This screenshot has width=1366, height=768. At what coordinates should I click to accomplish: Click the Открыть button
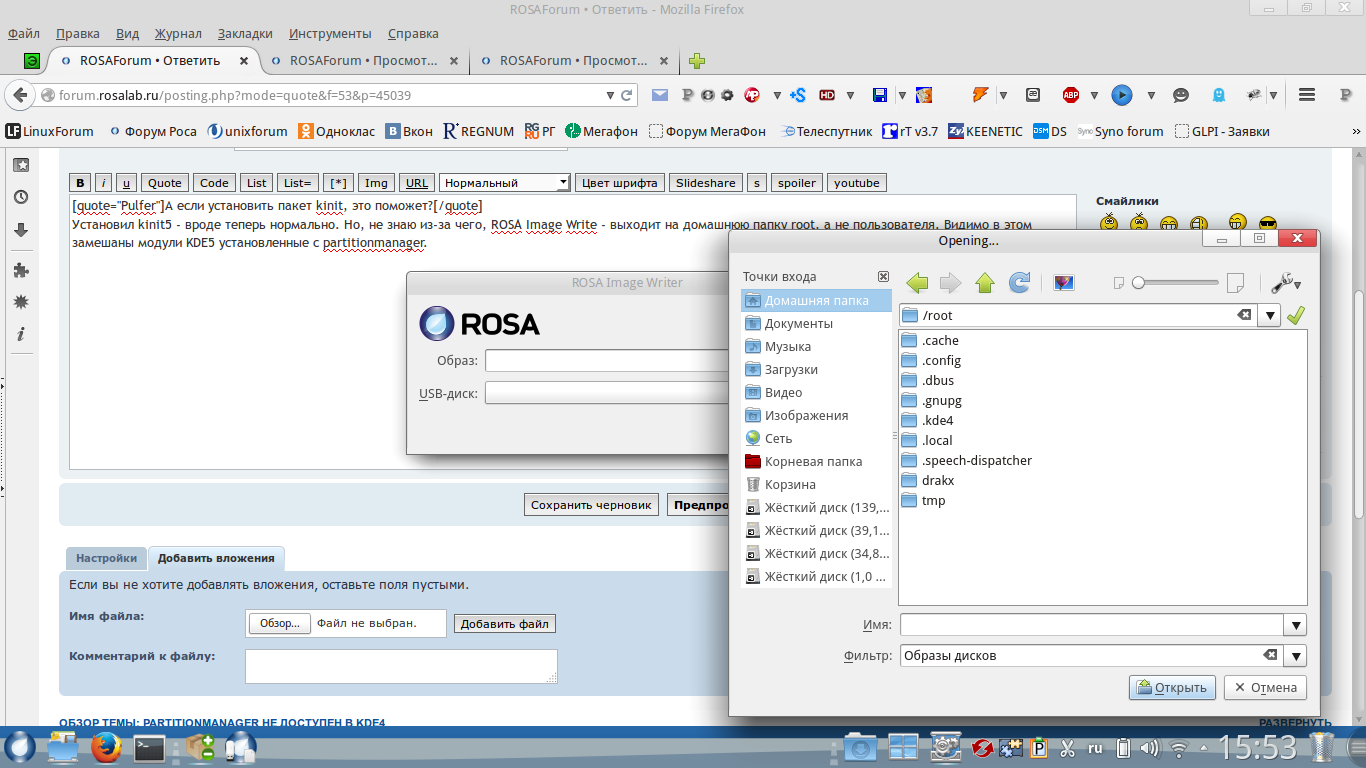[1173, 687]
